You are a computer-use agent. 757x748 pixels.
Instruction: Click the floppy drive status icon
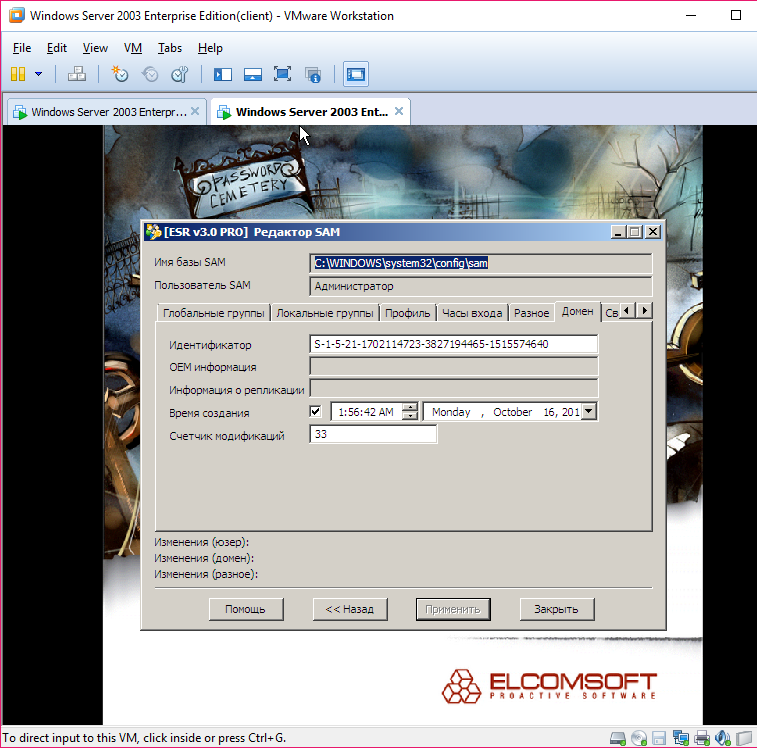tap(659, 738)
